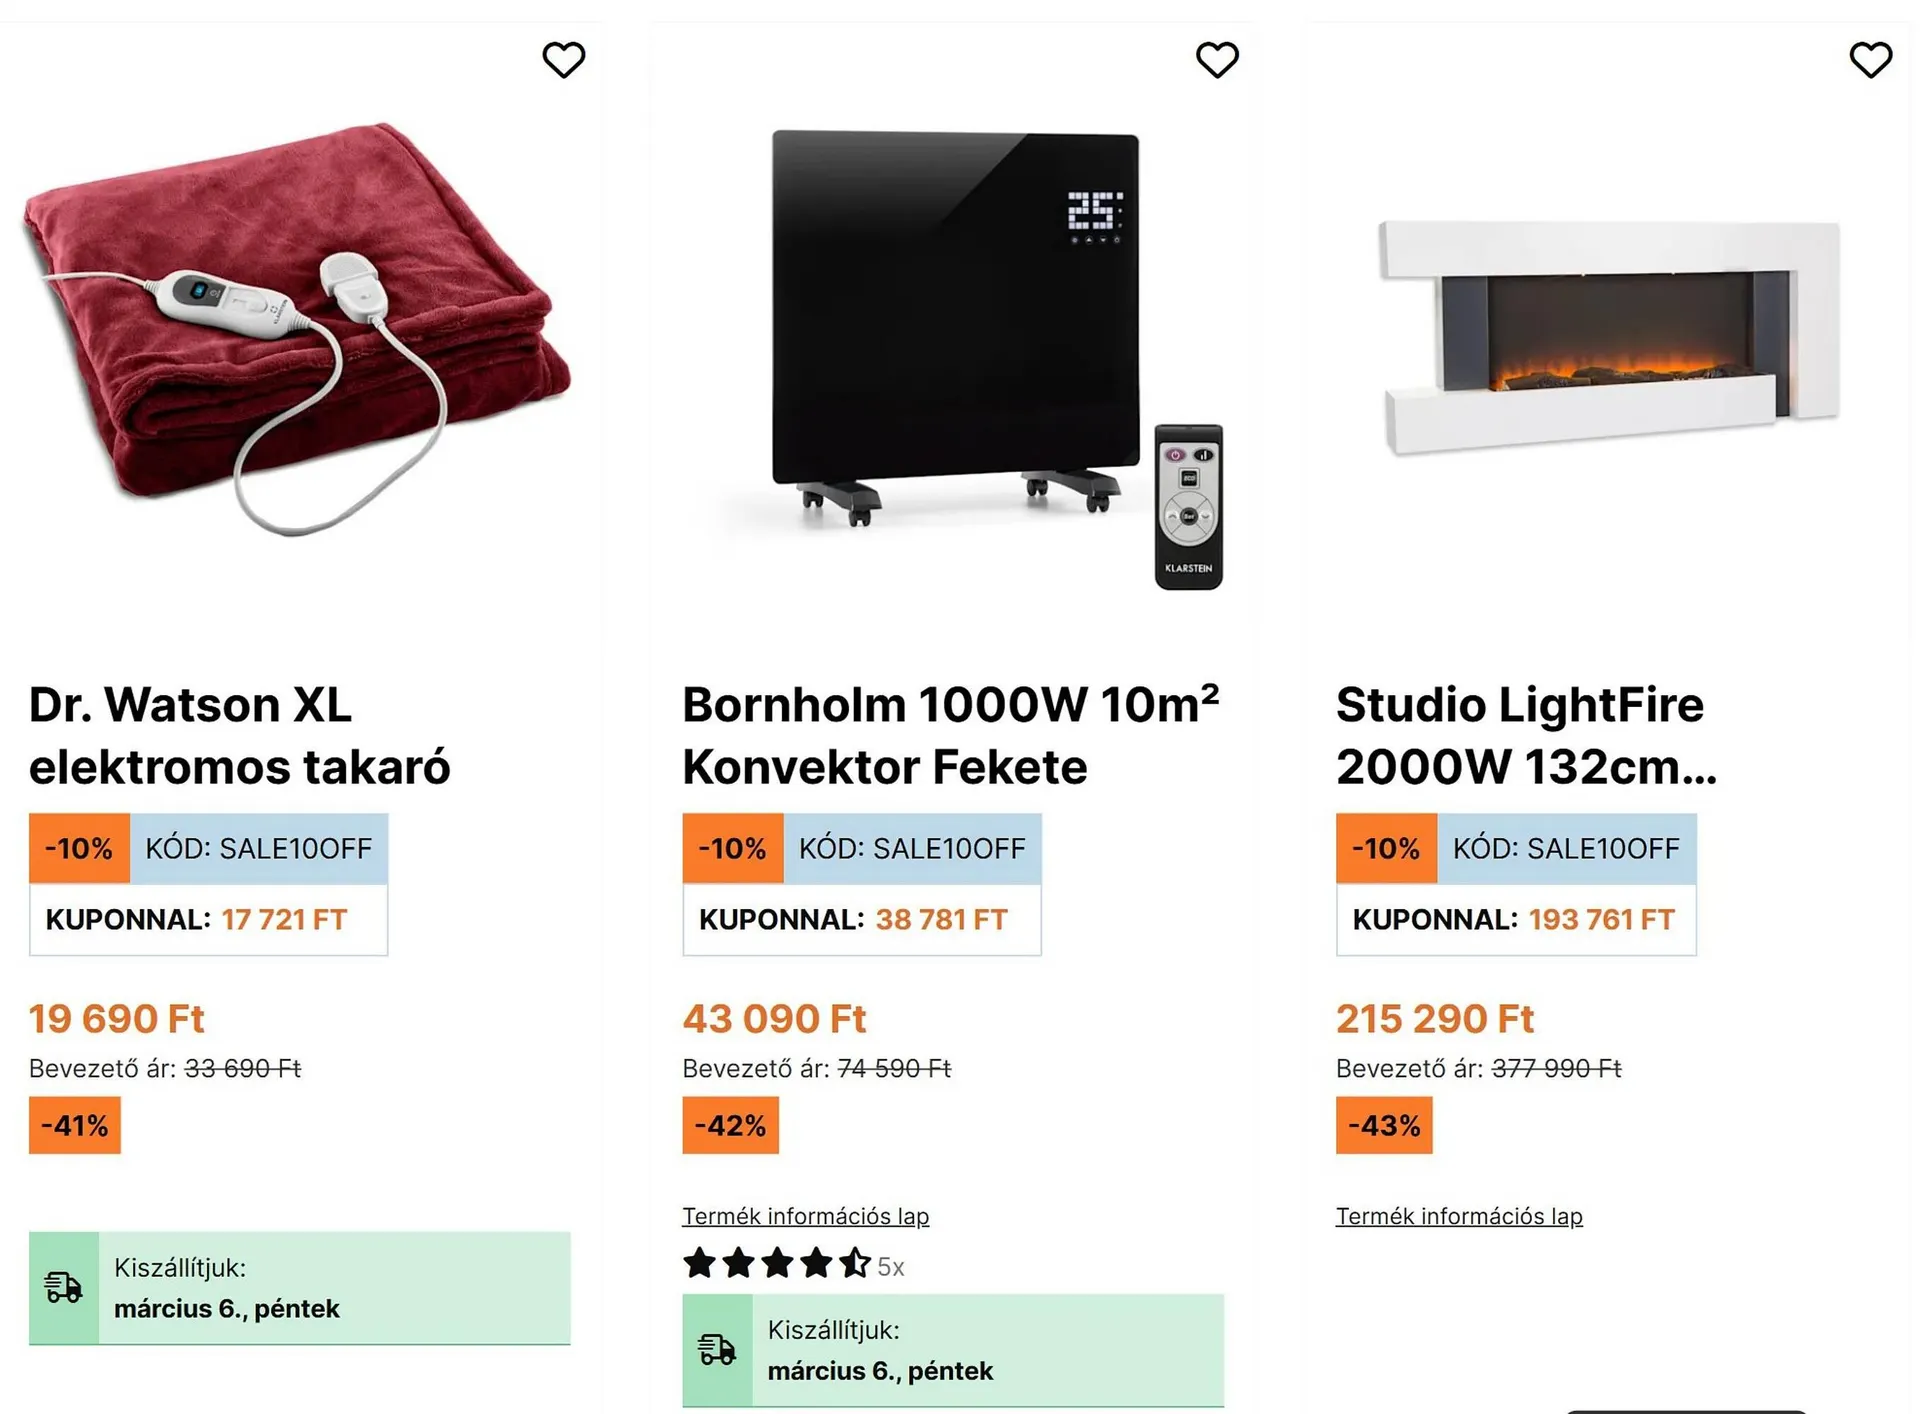1920x1414 pixels.
Task: Open Termék információs lap for Studio LightFire
Action: point(1459,1216)
